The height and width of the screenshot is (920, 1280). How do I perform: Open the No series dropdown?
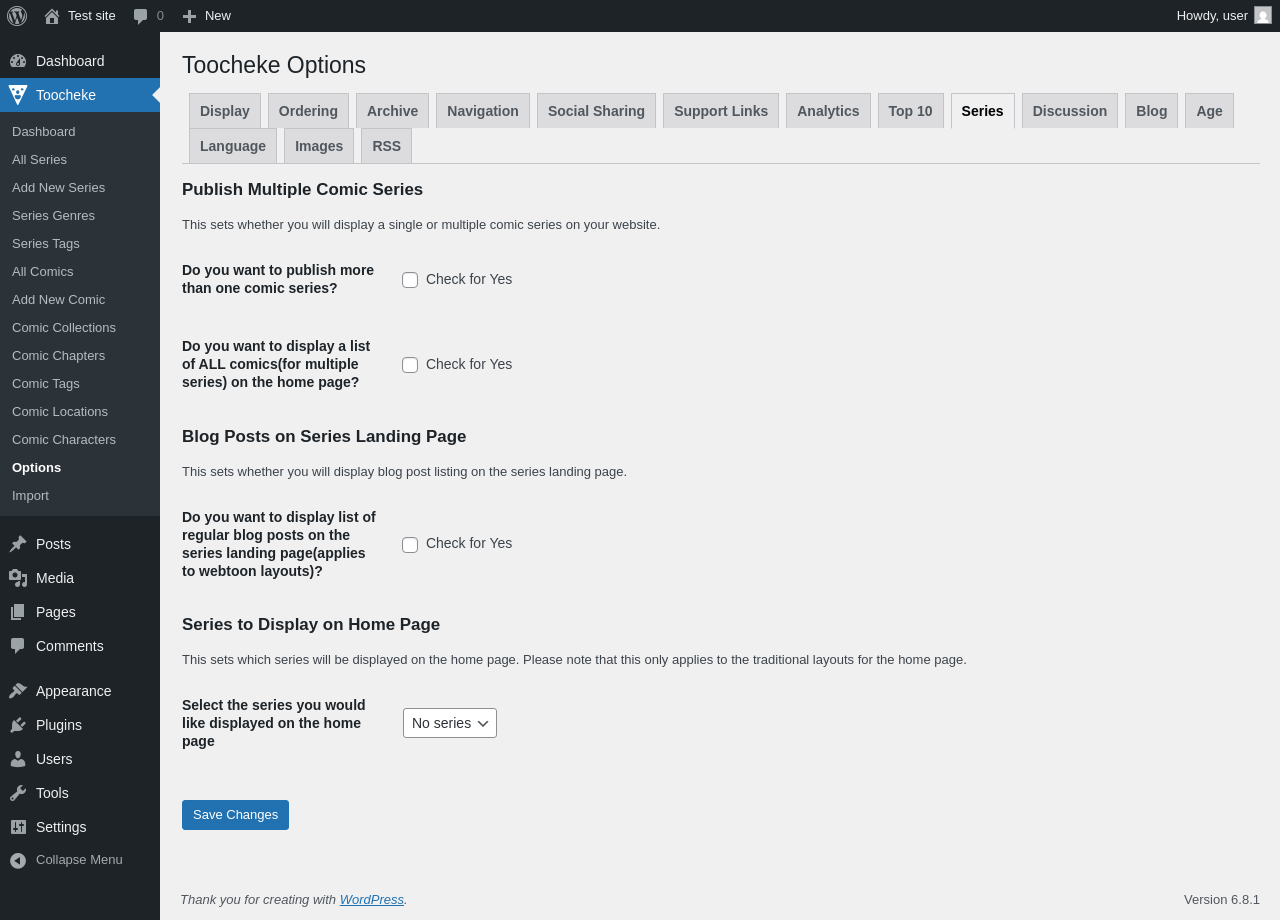[x=450, y=723]
